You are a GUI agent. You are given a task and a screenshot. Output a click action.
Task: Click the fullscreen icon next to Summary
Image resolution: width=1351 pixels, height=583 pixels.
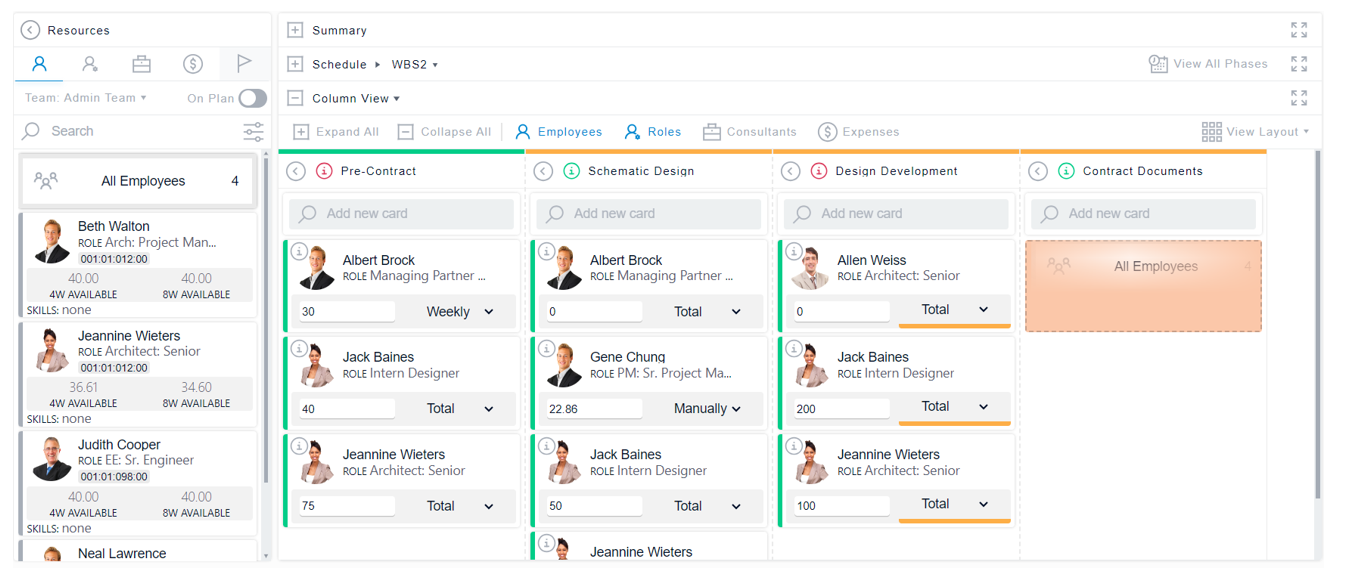1298,29
